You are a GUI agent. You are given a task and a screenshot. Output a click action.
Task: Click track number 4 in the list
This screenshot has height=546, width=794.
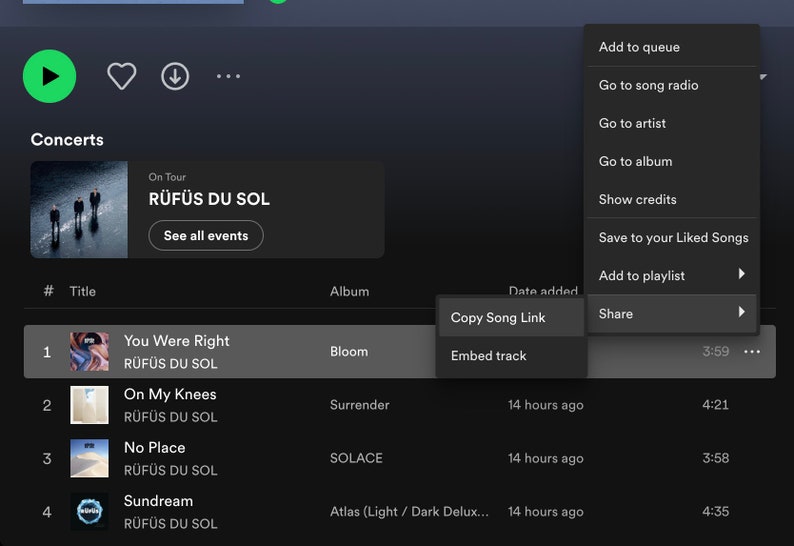pos(47,512)
